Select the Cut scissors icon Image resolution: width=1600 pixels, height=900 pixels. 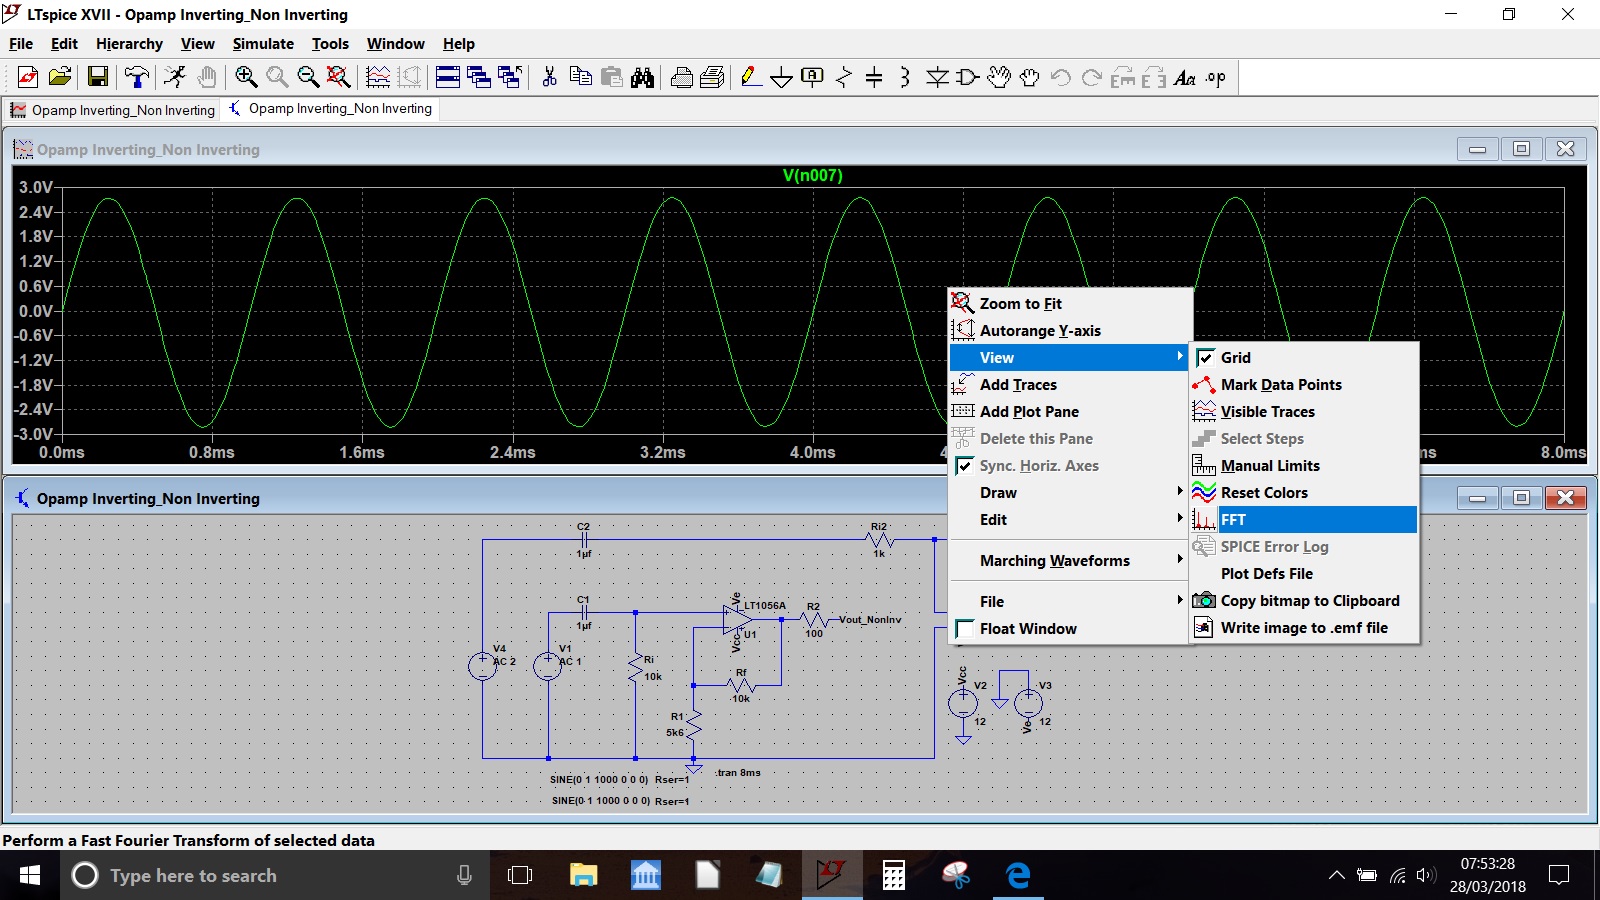[549, 78]
